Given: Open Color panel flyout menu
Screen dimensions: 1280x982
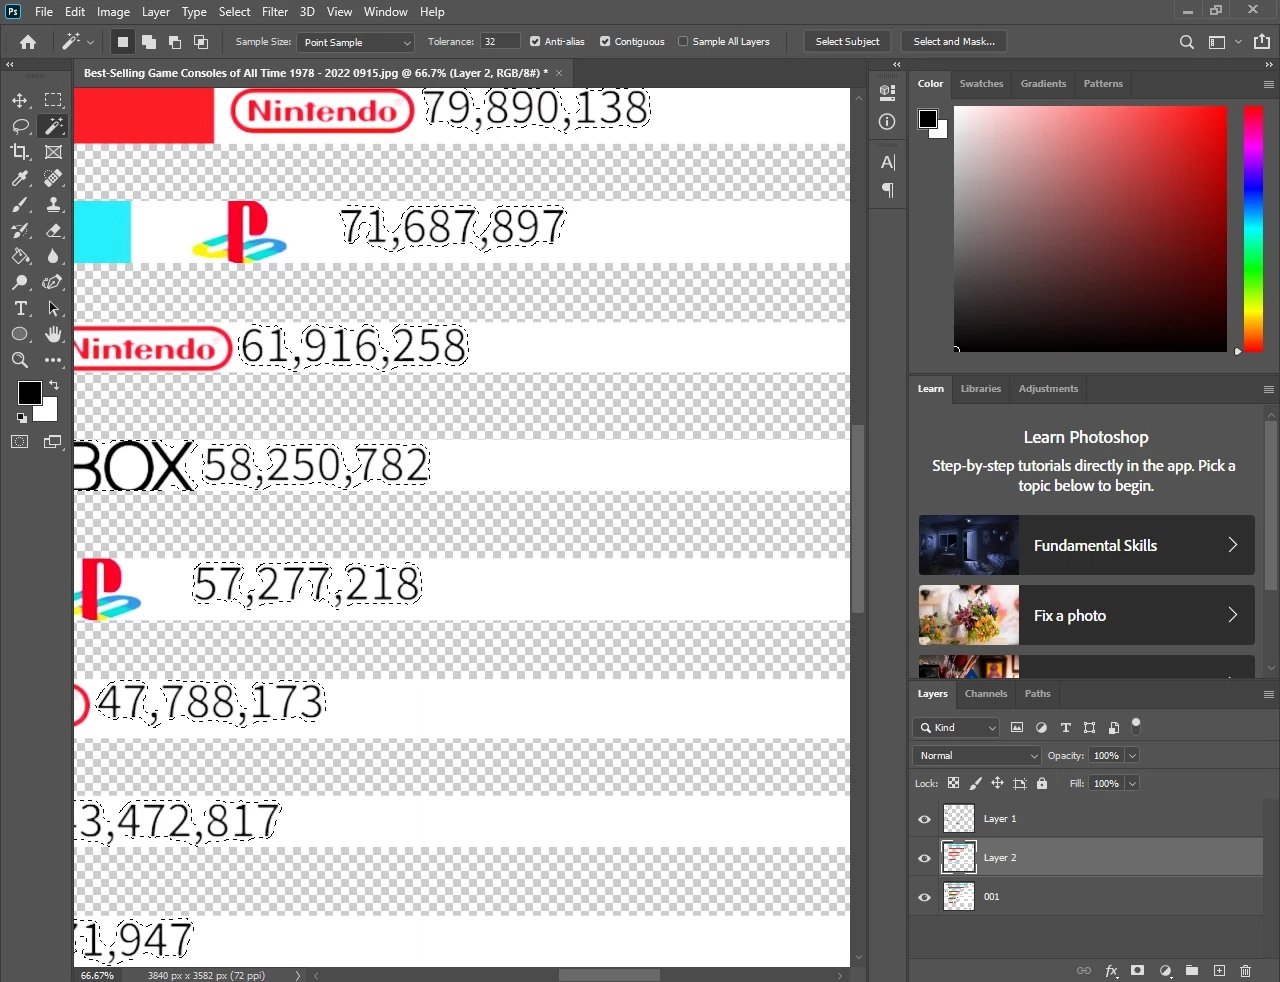Looking at the screenshot, I should coord(1268,84).
